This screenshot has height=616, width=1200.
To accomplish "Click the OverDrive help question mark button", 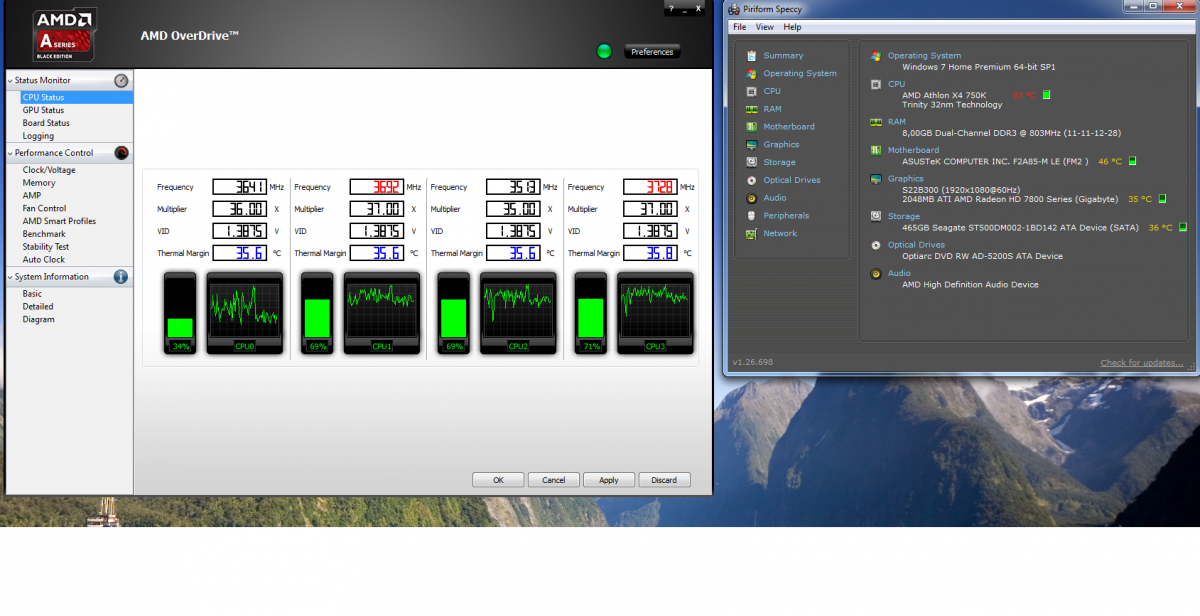I will [x=672, y=9].
